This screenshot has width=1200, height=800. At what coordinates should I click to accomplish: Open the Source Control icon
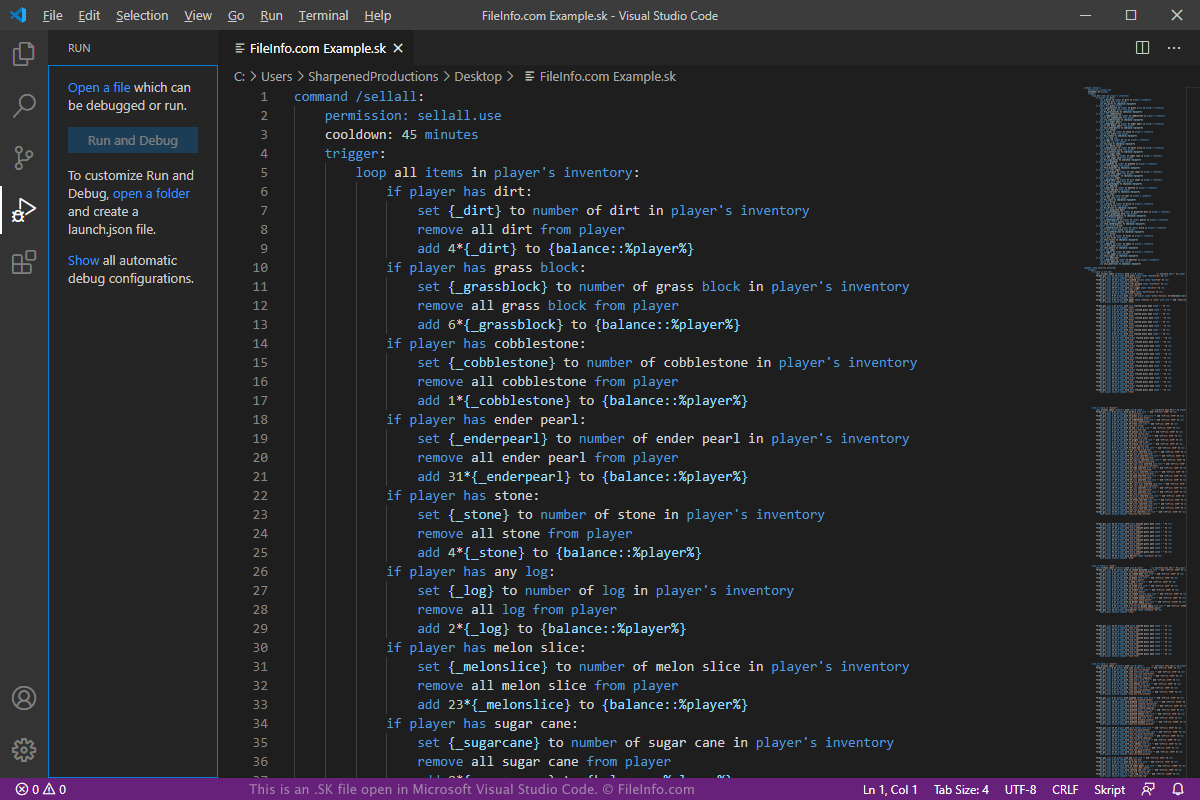[23, 157]
